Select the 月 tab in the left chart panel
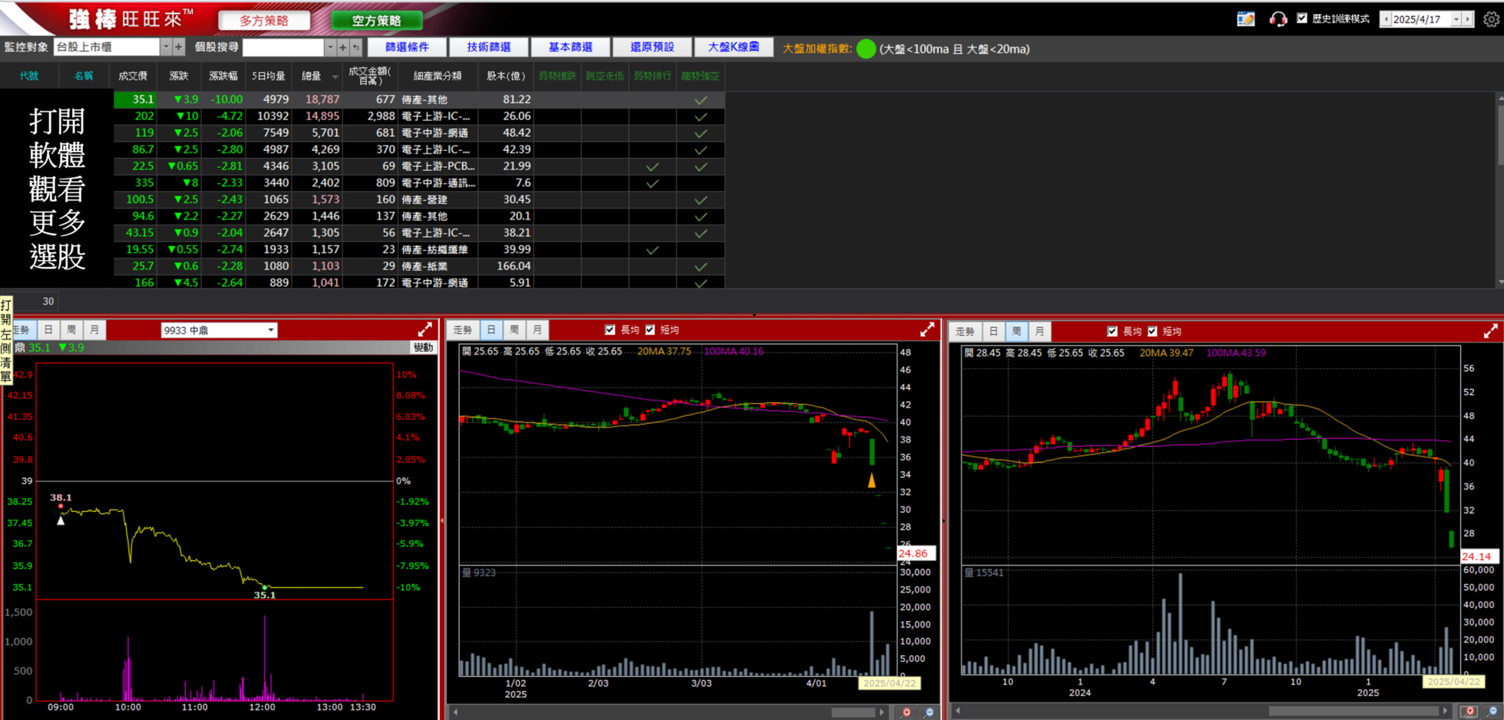 [x=93, y=330]
